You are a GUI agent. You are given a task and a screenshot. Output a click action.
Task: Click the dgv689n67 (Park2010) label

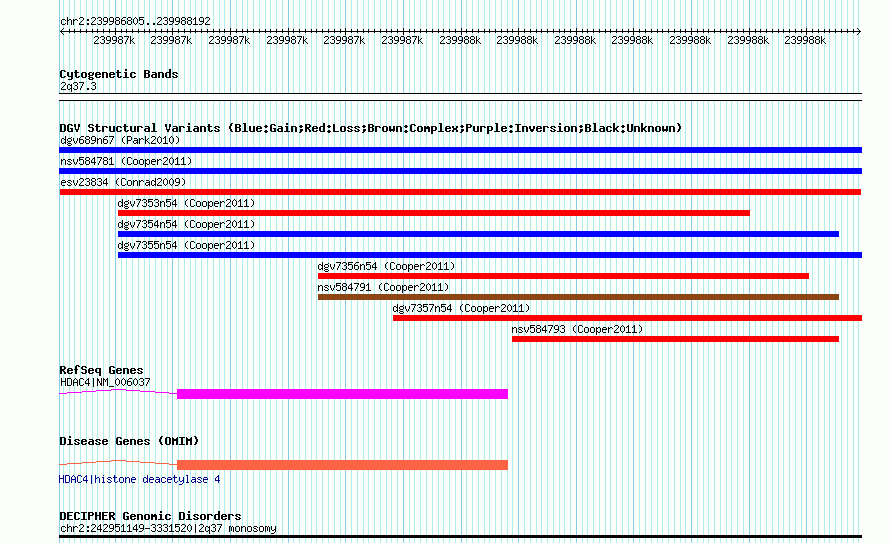(x=120, y=140)
